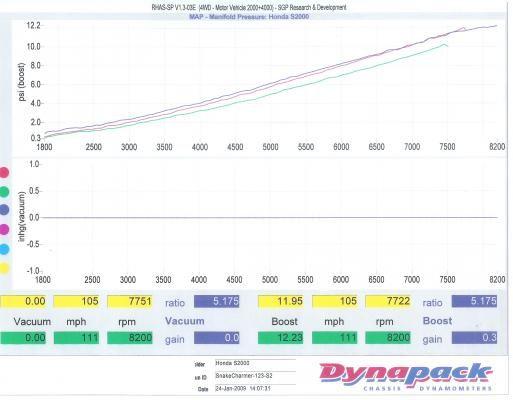
Task: Click the magenta run color dot
Action: click(4, 230)
